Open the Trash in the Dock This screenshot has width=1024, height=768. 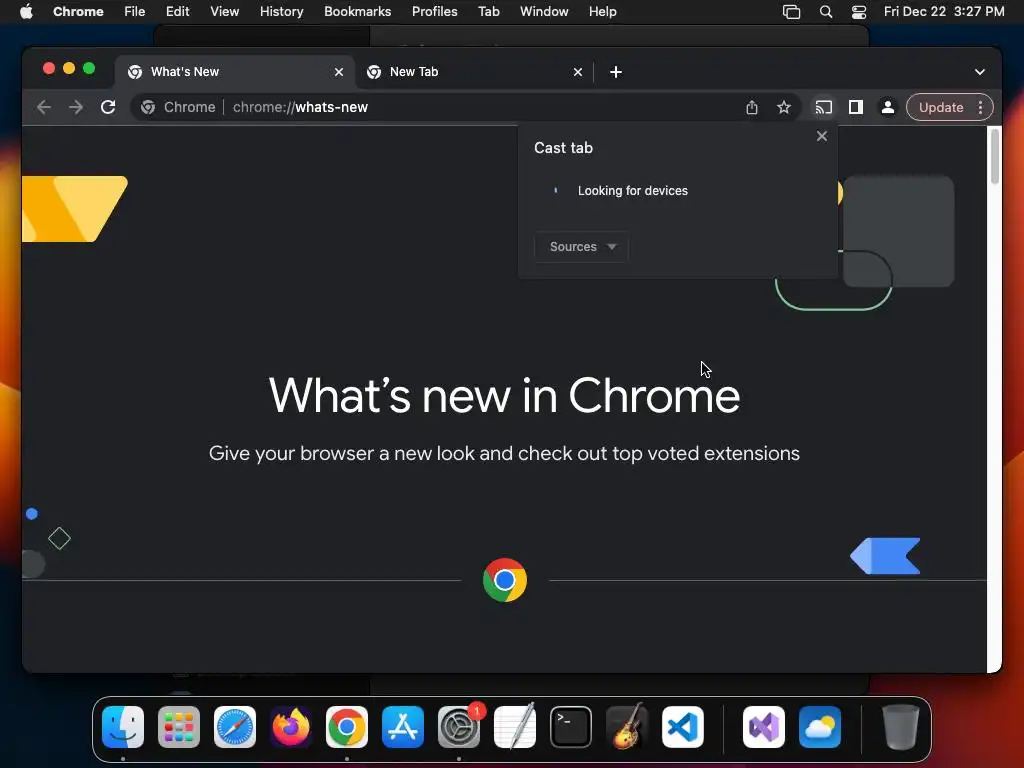(901, 727)
